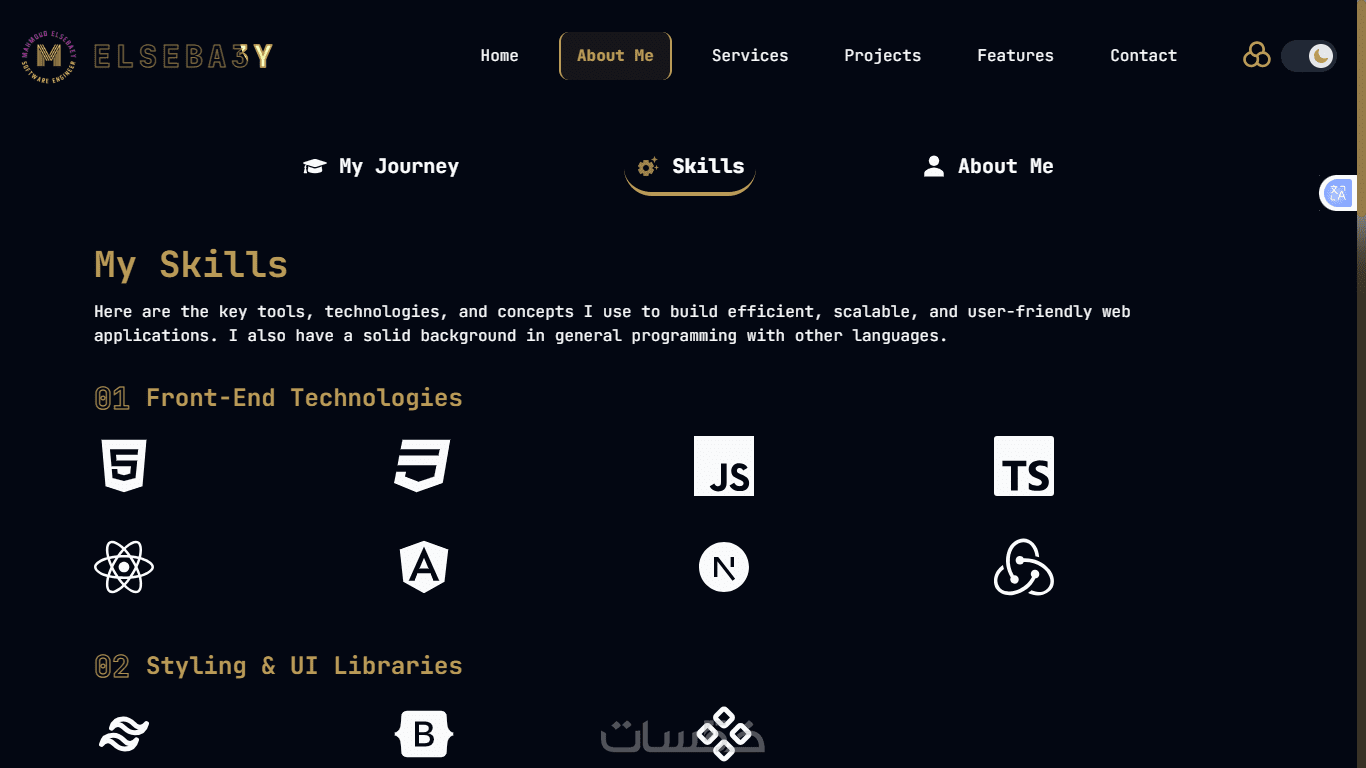Click the TypeScript TS icon
This screenshot has height=768, width=1366.
[1024, 466]
